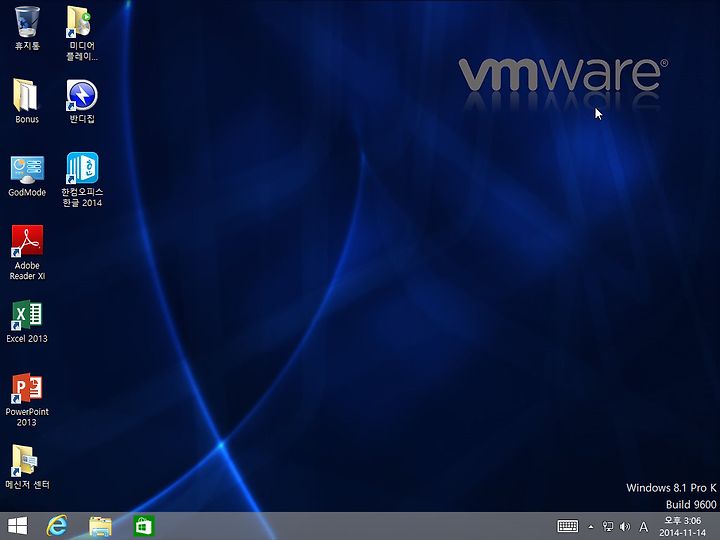Open File Explorer from the taskbar

pos(100,526)
